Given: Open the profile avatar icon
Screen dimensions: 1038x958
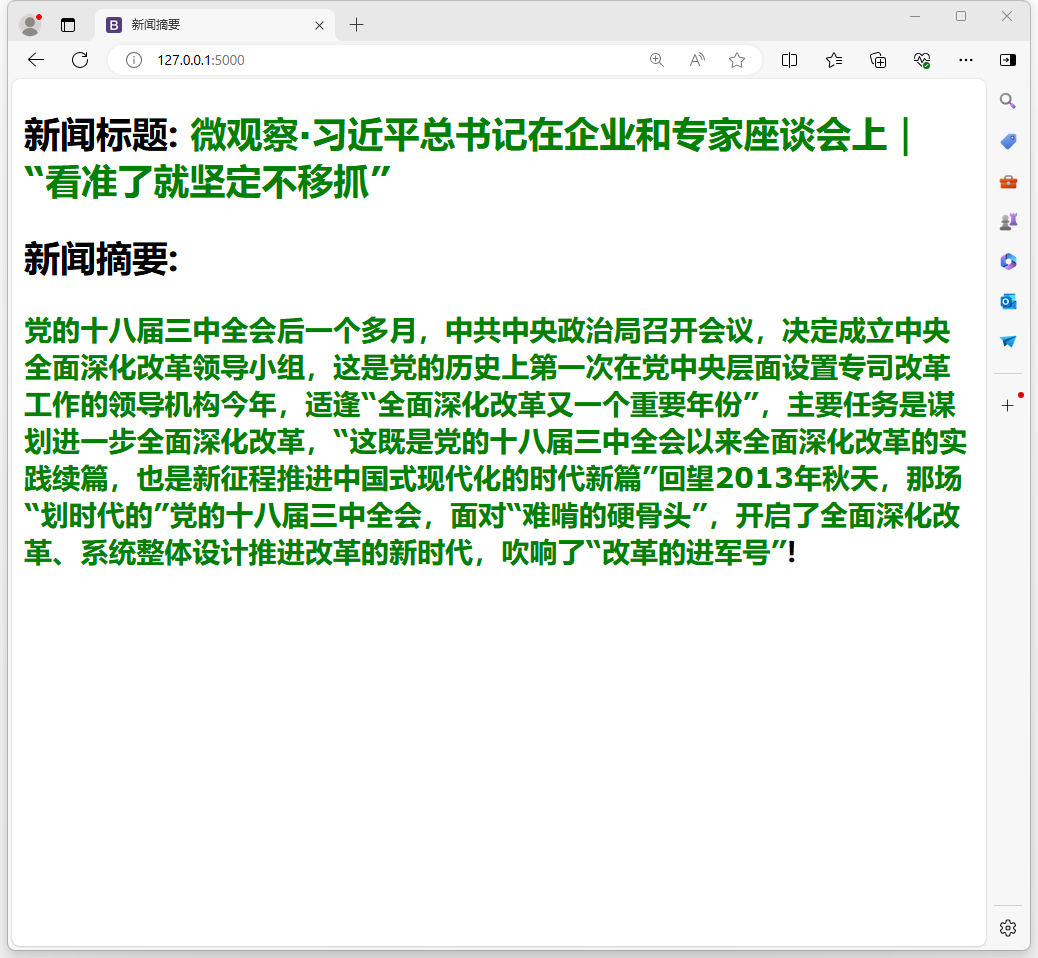Looking at the screenshot, I should 30,25.
